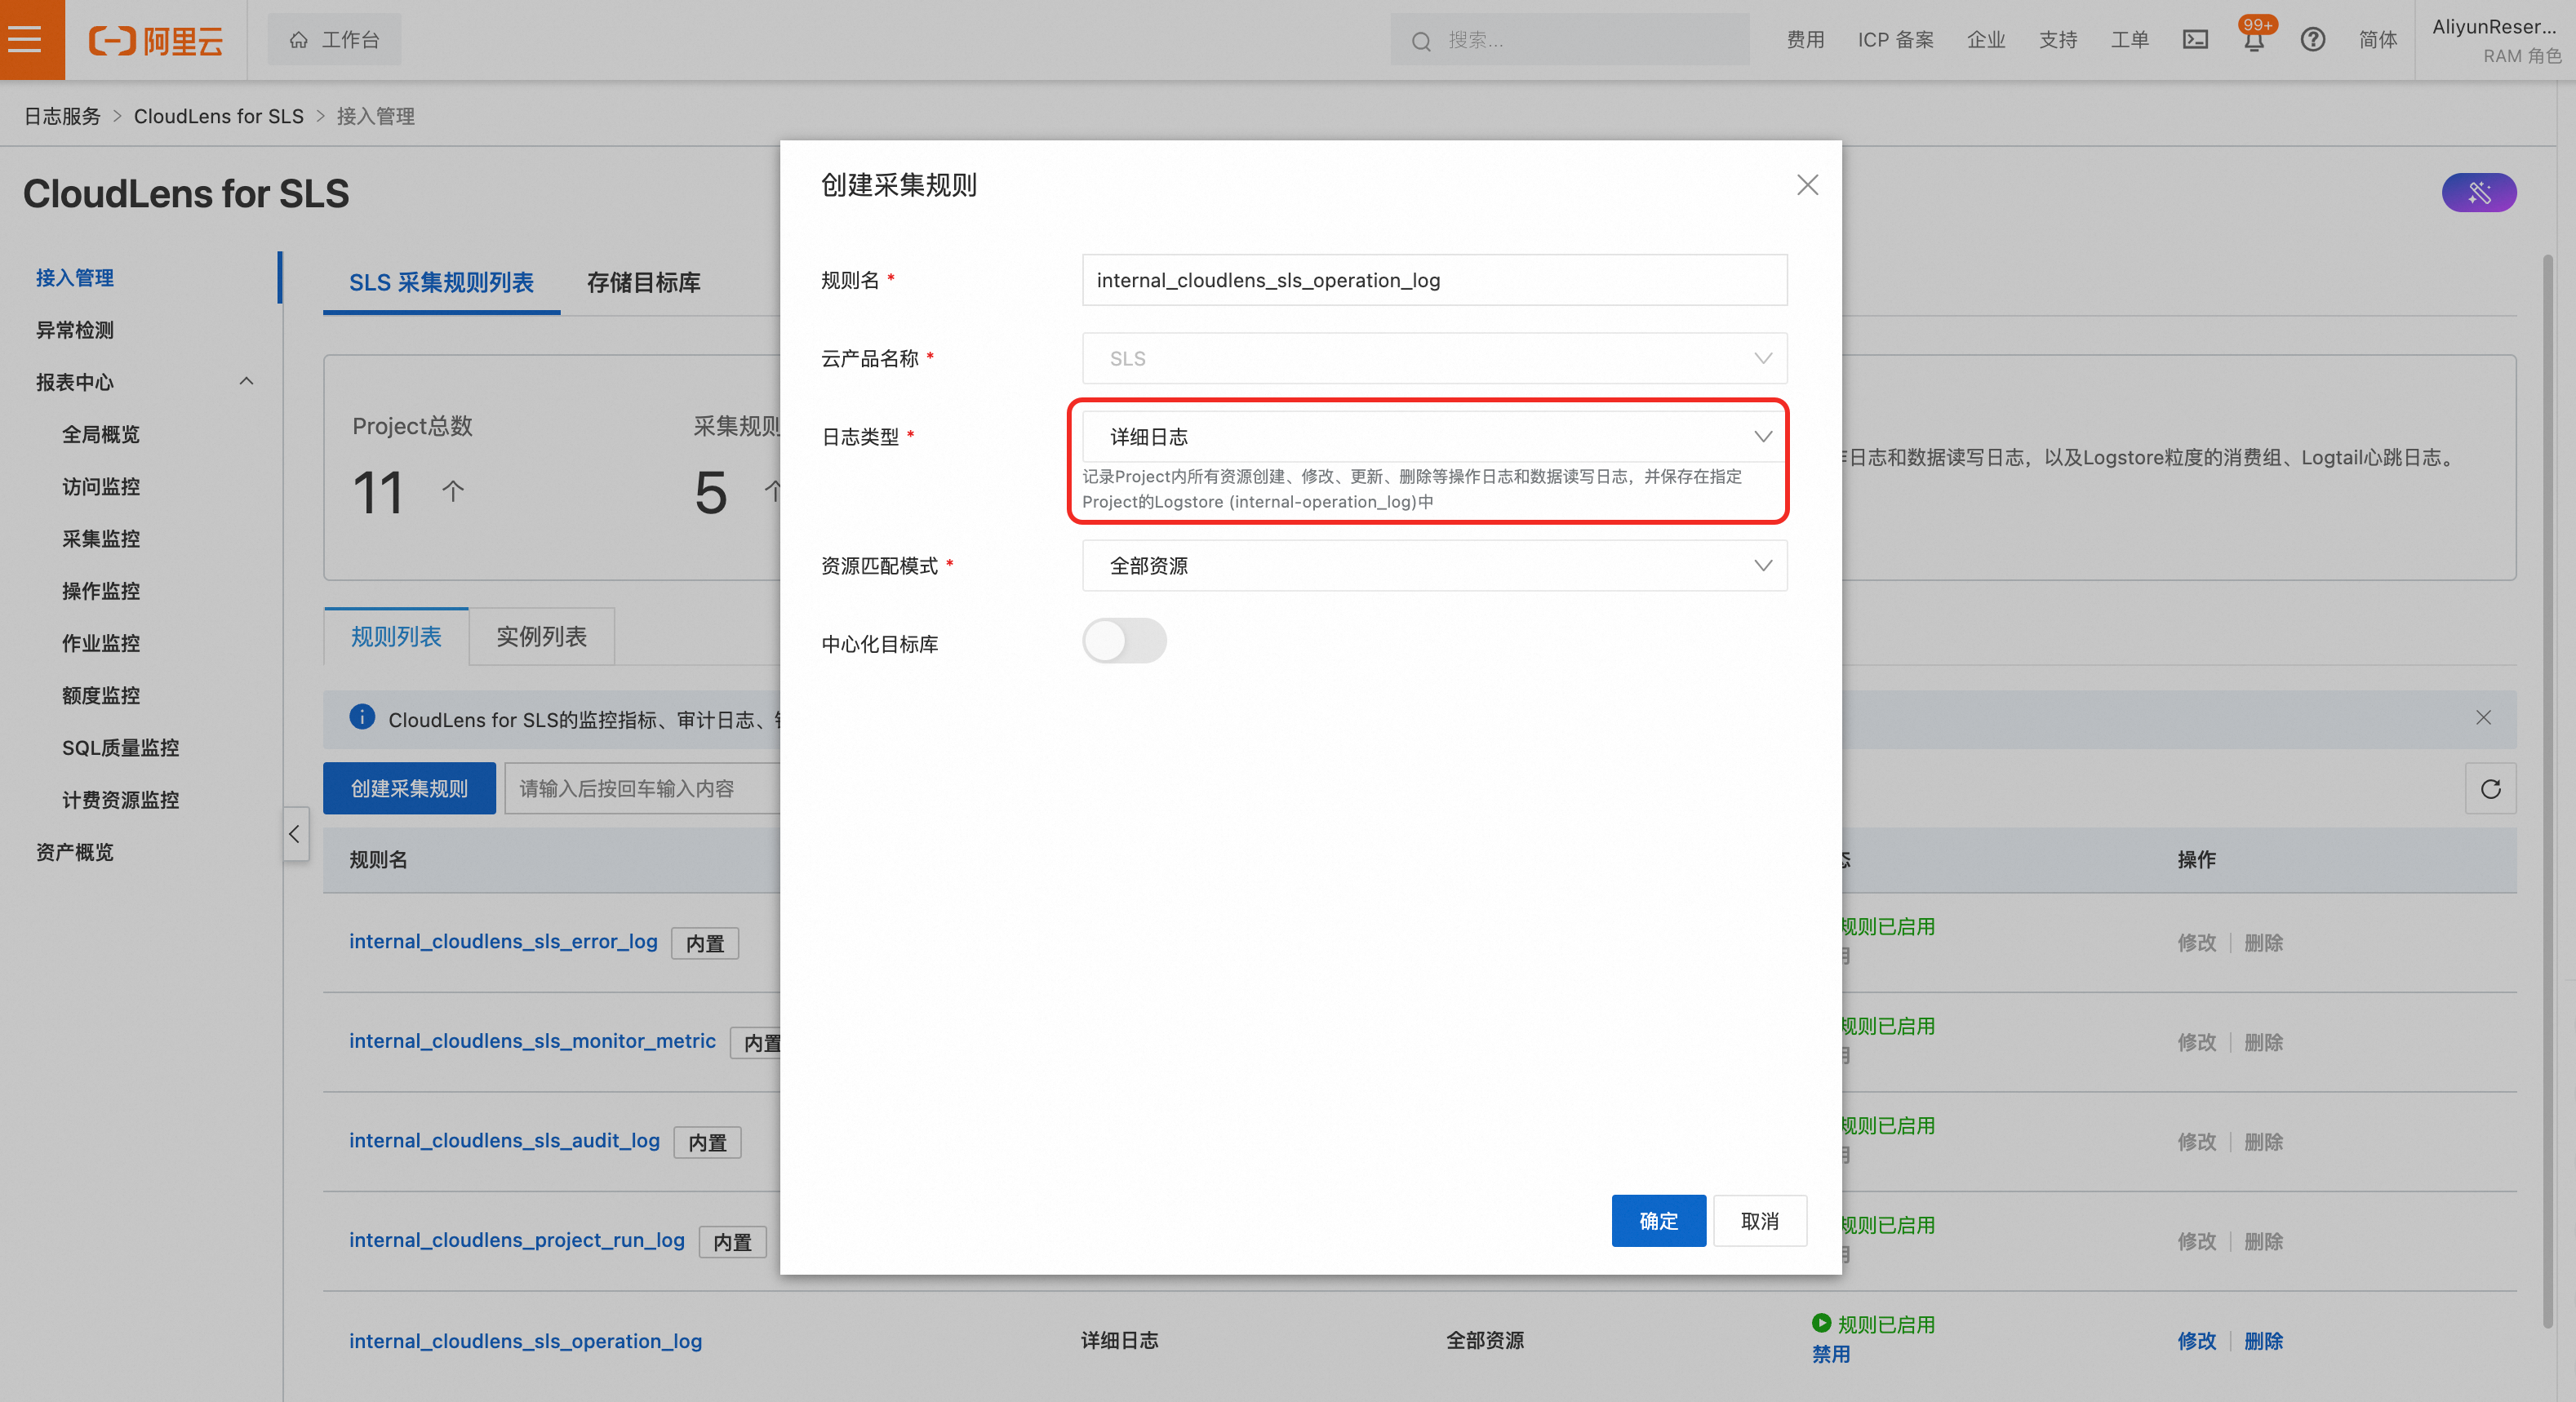Click the rule name input field
This screenshot has width=2576, height=1402.
tap(1434, 280)
